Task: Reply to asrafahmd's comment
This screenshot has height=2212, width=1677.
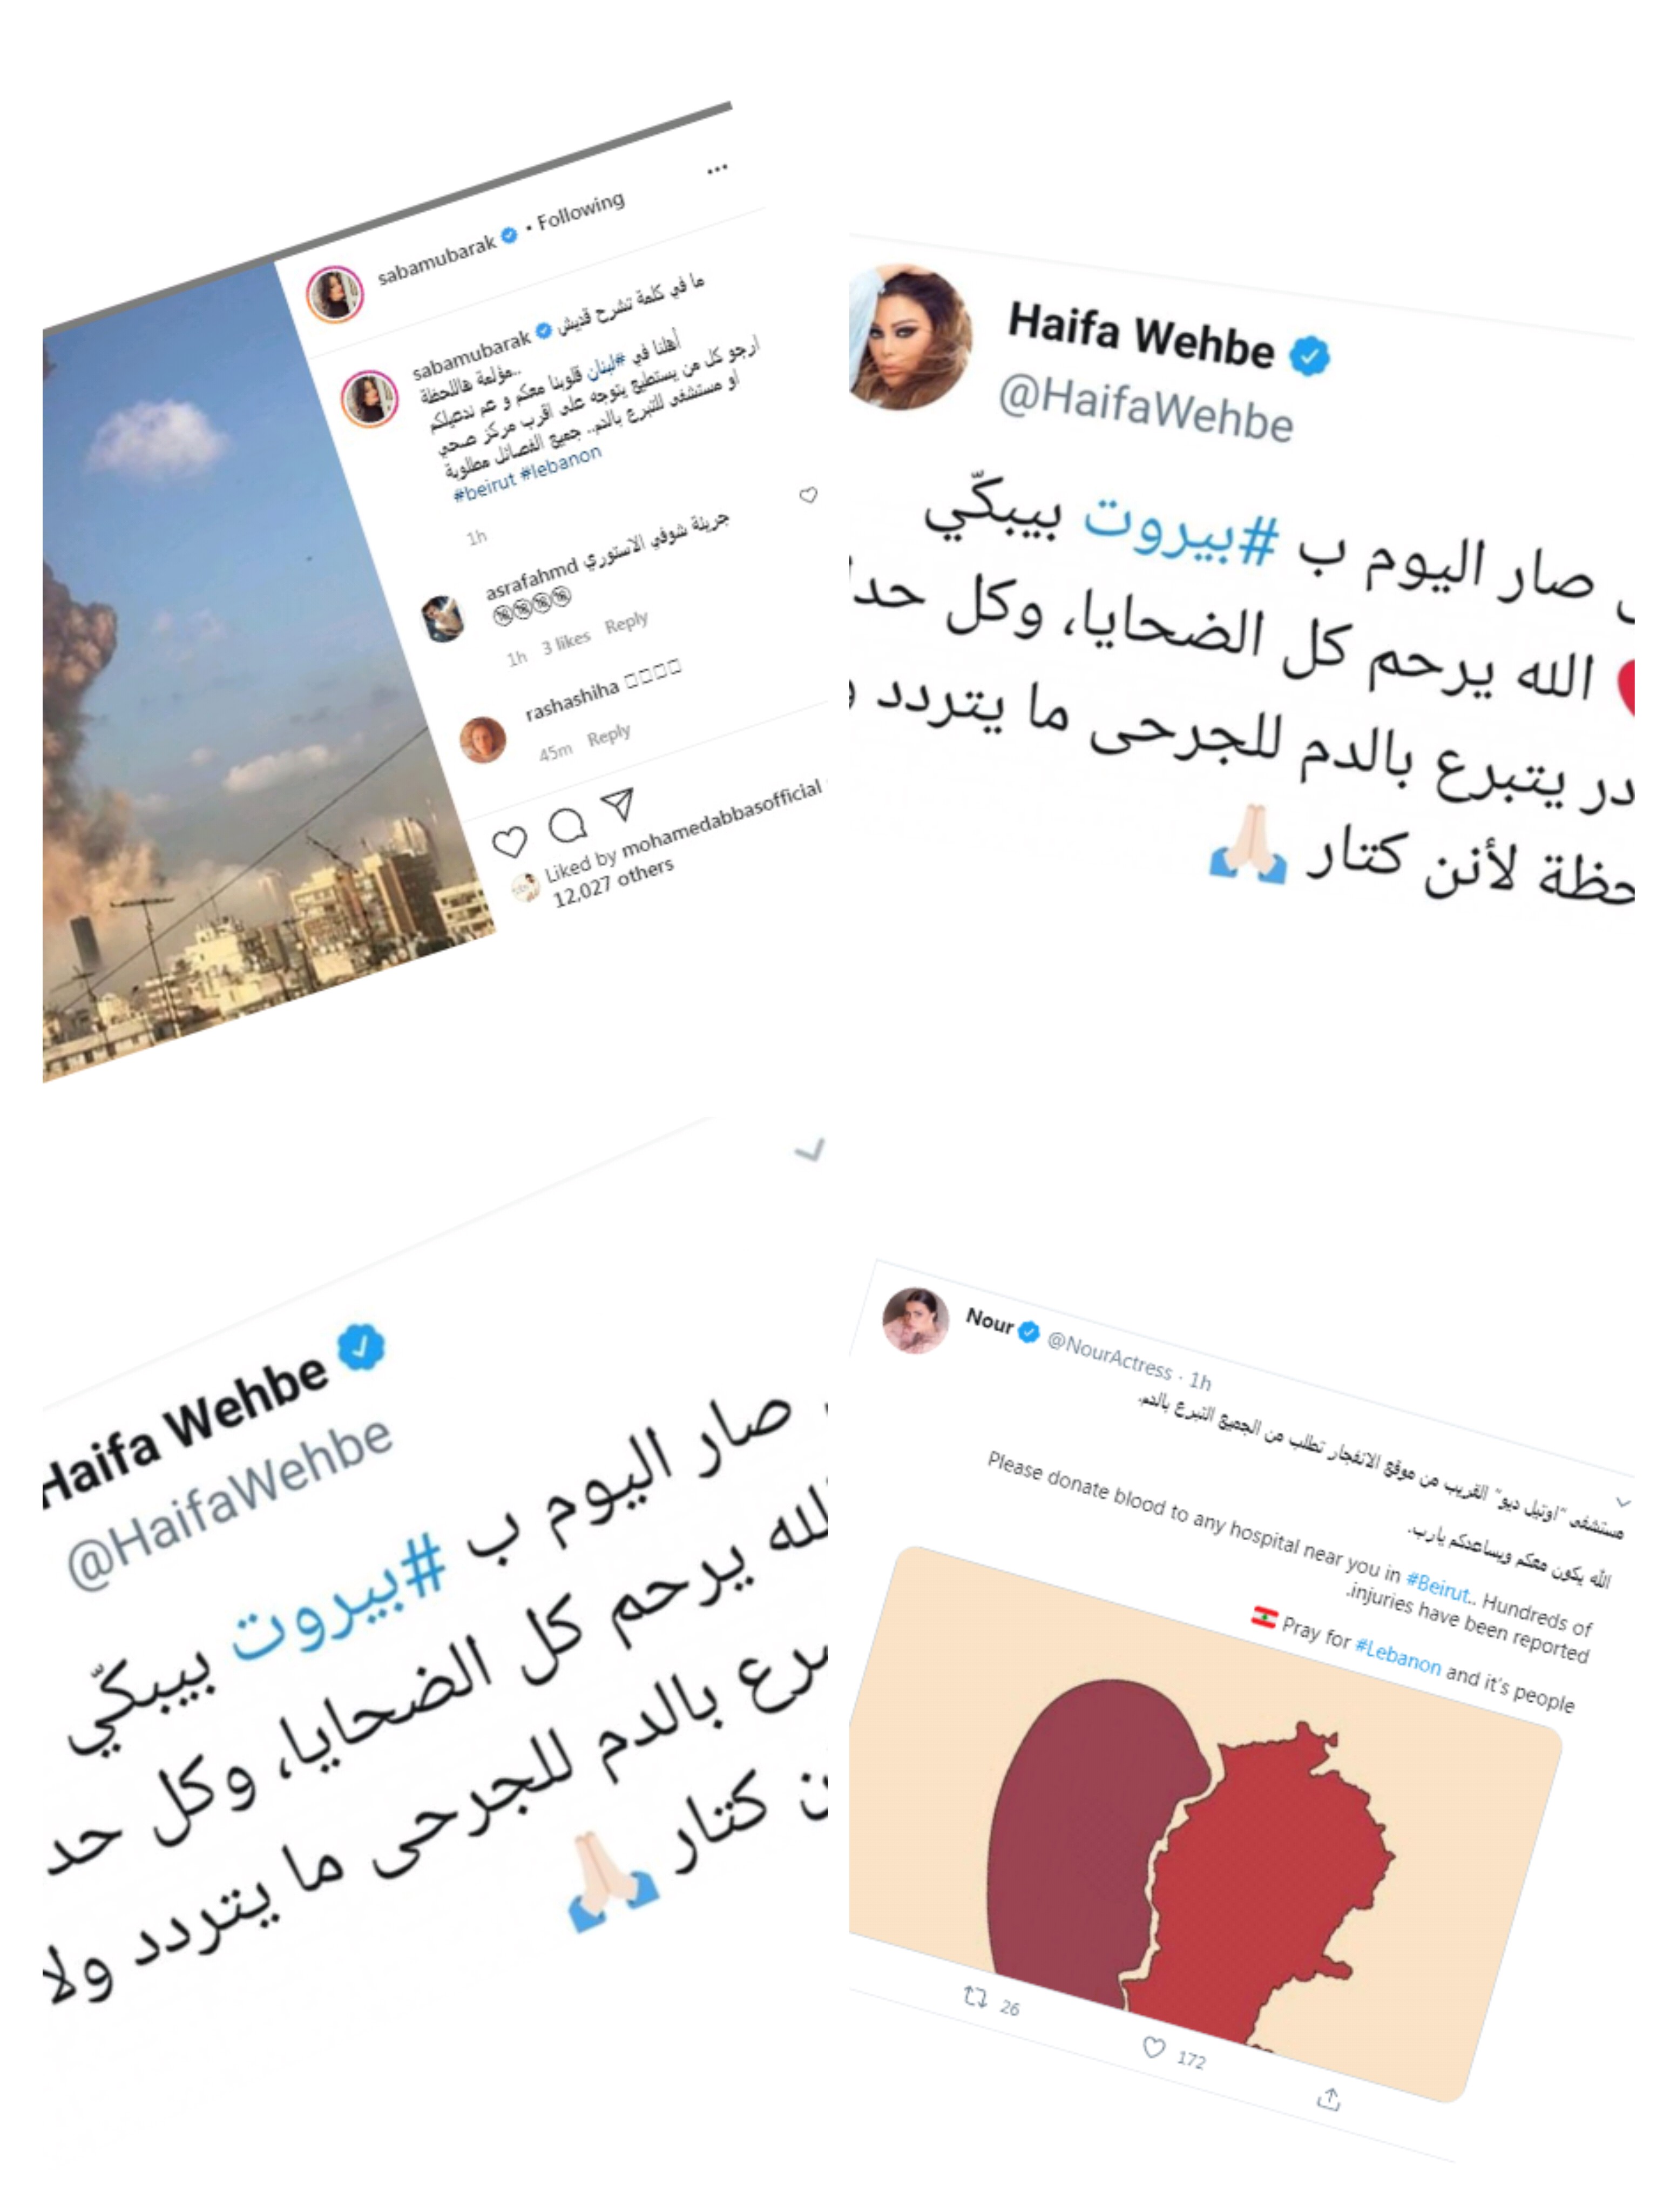Action: click(626, 622)
